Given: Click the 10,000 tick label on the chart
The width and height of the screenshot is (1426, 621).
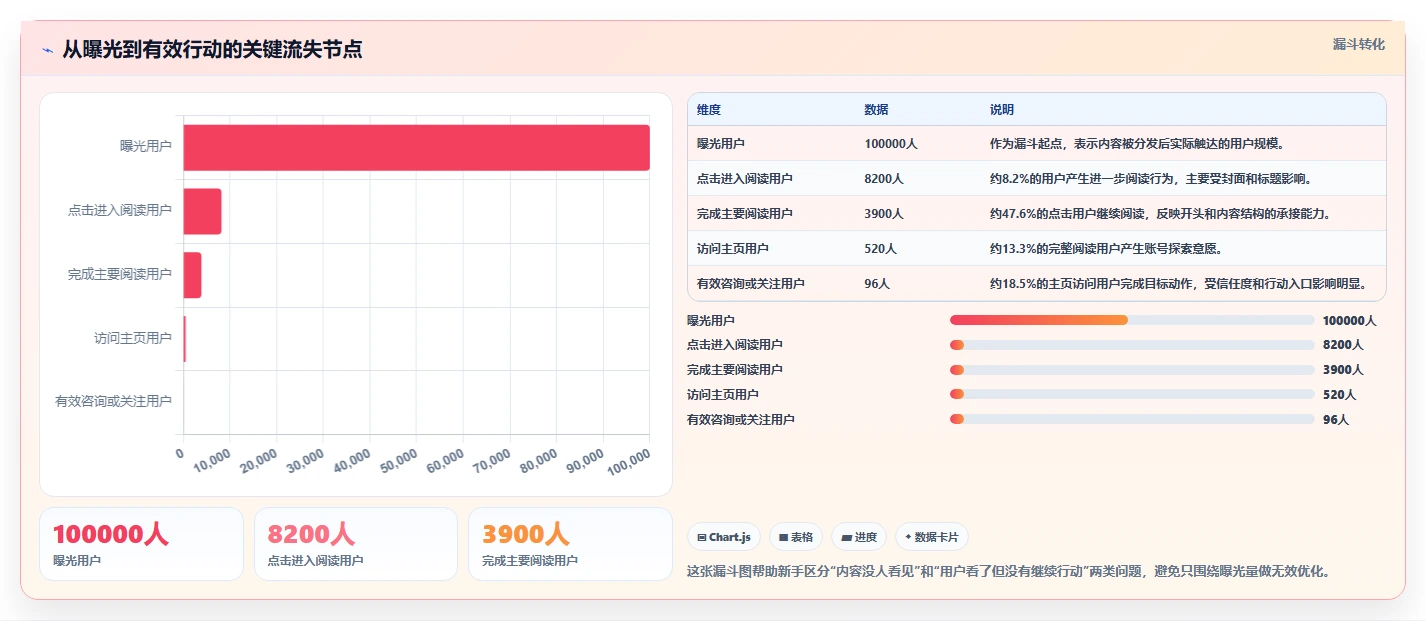Looking at the screenshot, I should pos(211,462).
